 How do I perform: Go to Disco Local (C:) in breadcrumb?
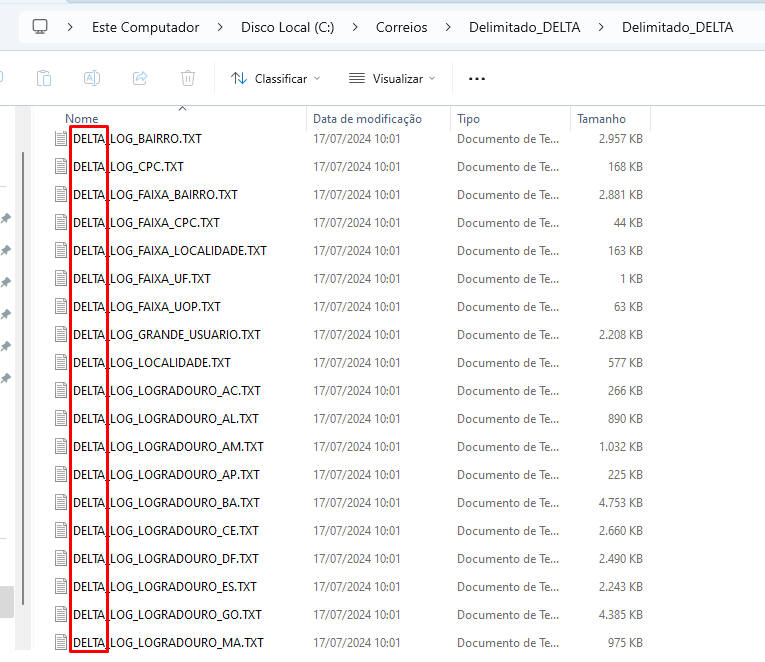pos(287,27)
